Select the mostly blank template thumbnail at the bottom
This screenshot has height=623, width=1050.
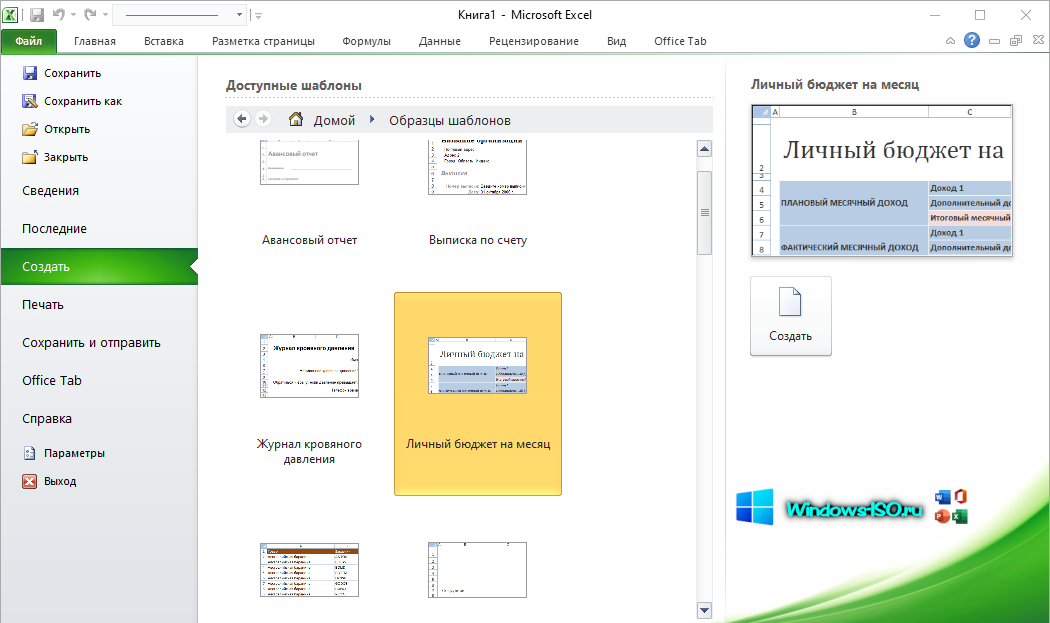pos(477,570)
